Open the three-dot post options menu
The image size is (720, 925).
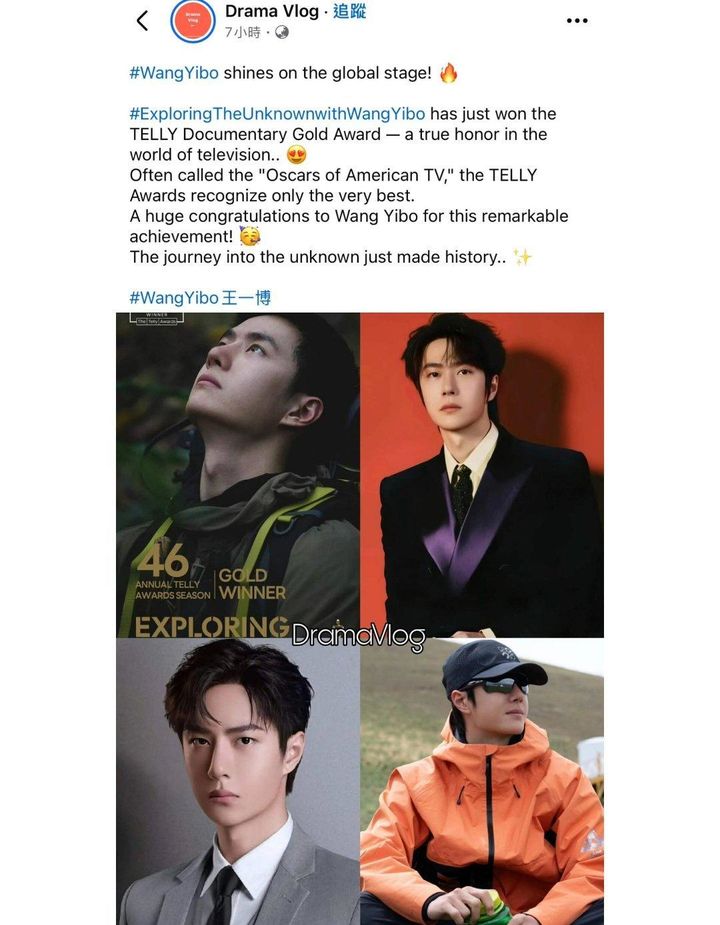(577, 21)
